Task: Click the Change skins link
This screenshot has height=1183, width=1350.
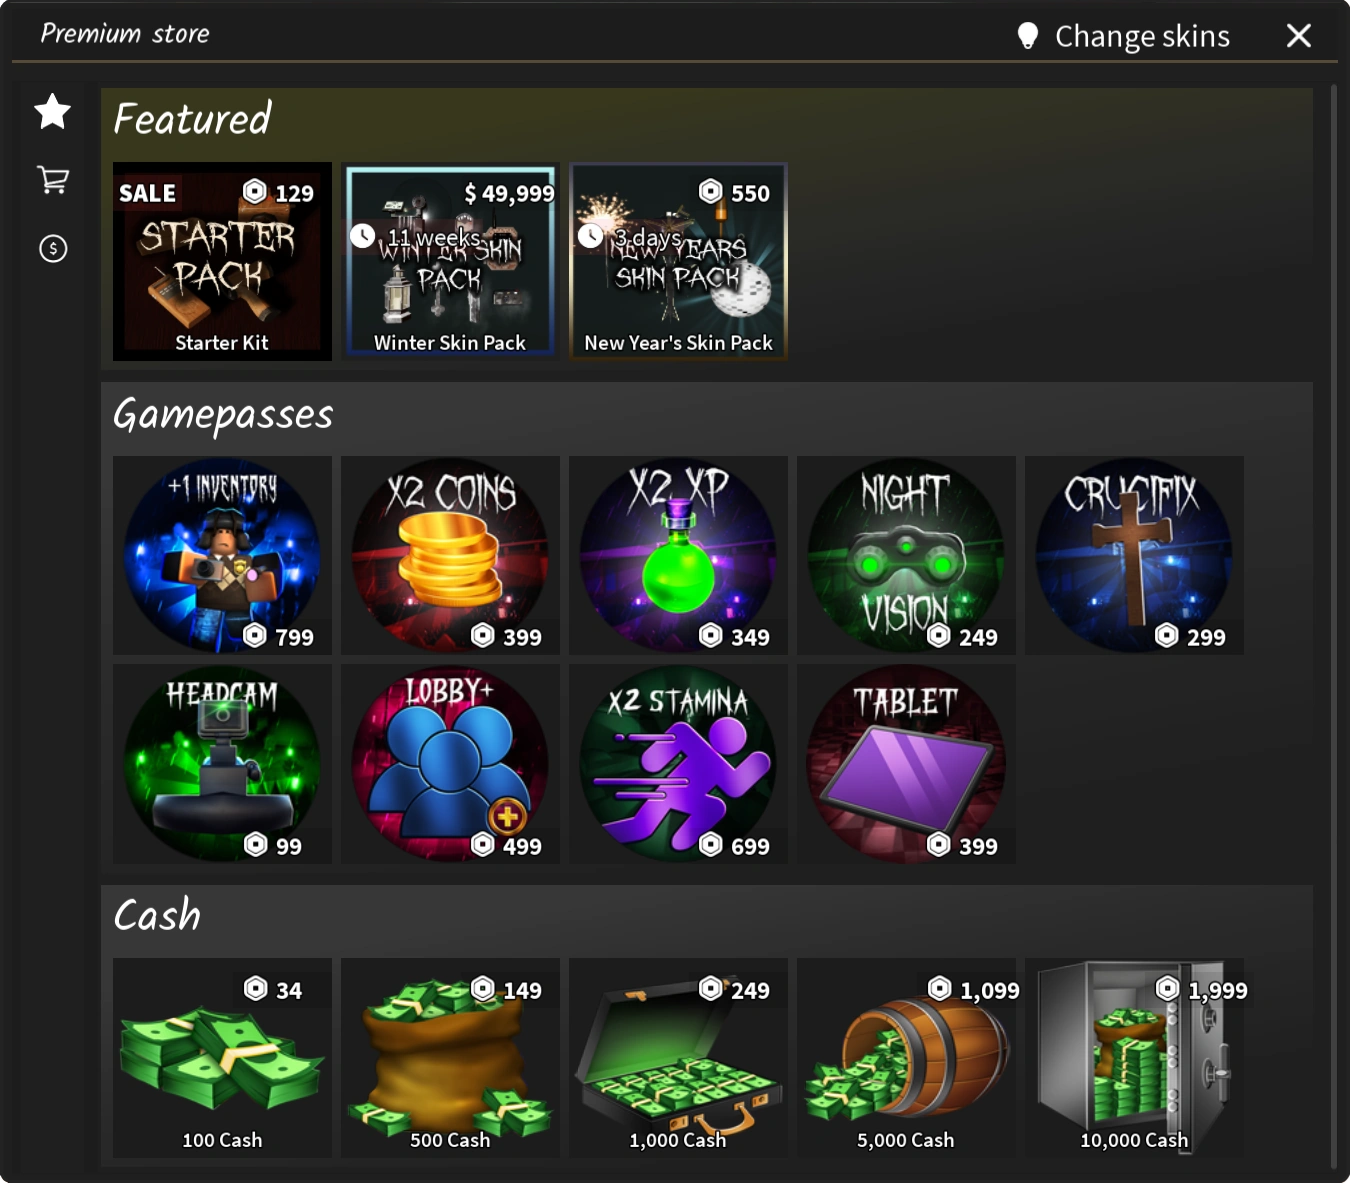Action: [1142, 36]
